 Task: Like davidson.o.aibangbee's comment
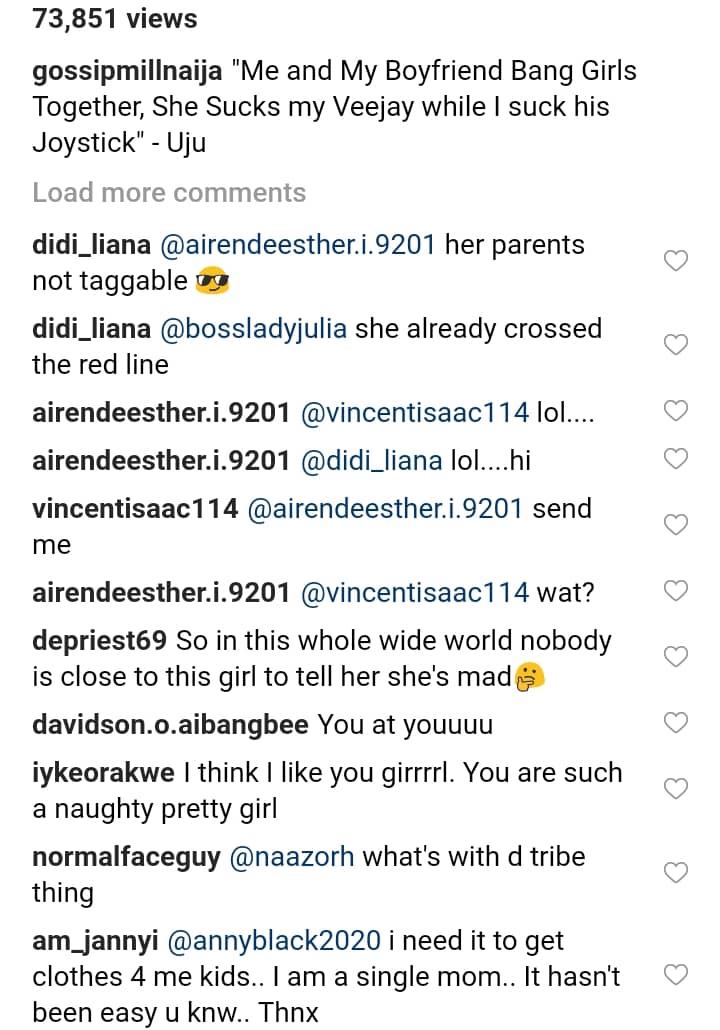[676, 723]
